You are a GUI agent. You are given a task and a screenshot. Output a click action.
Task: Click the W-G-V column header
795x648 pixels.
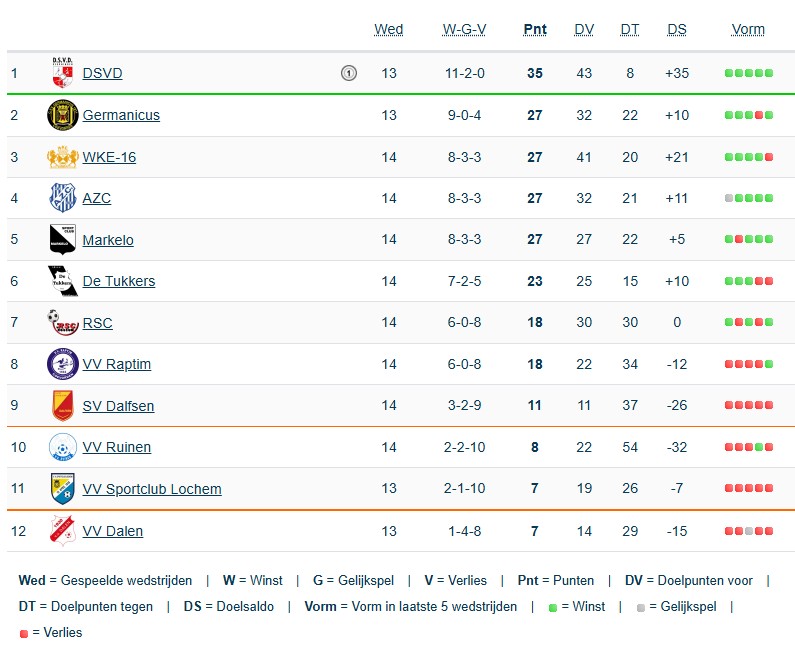[464, 29]
